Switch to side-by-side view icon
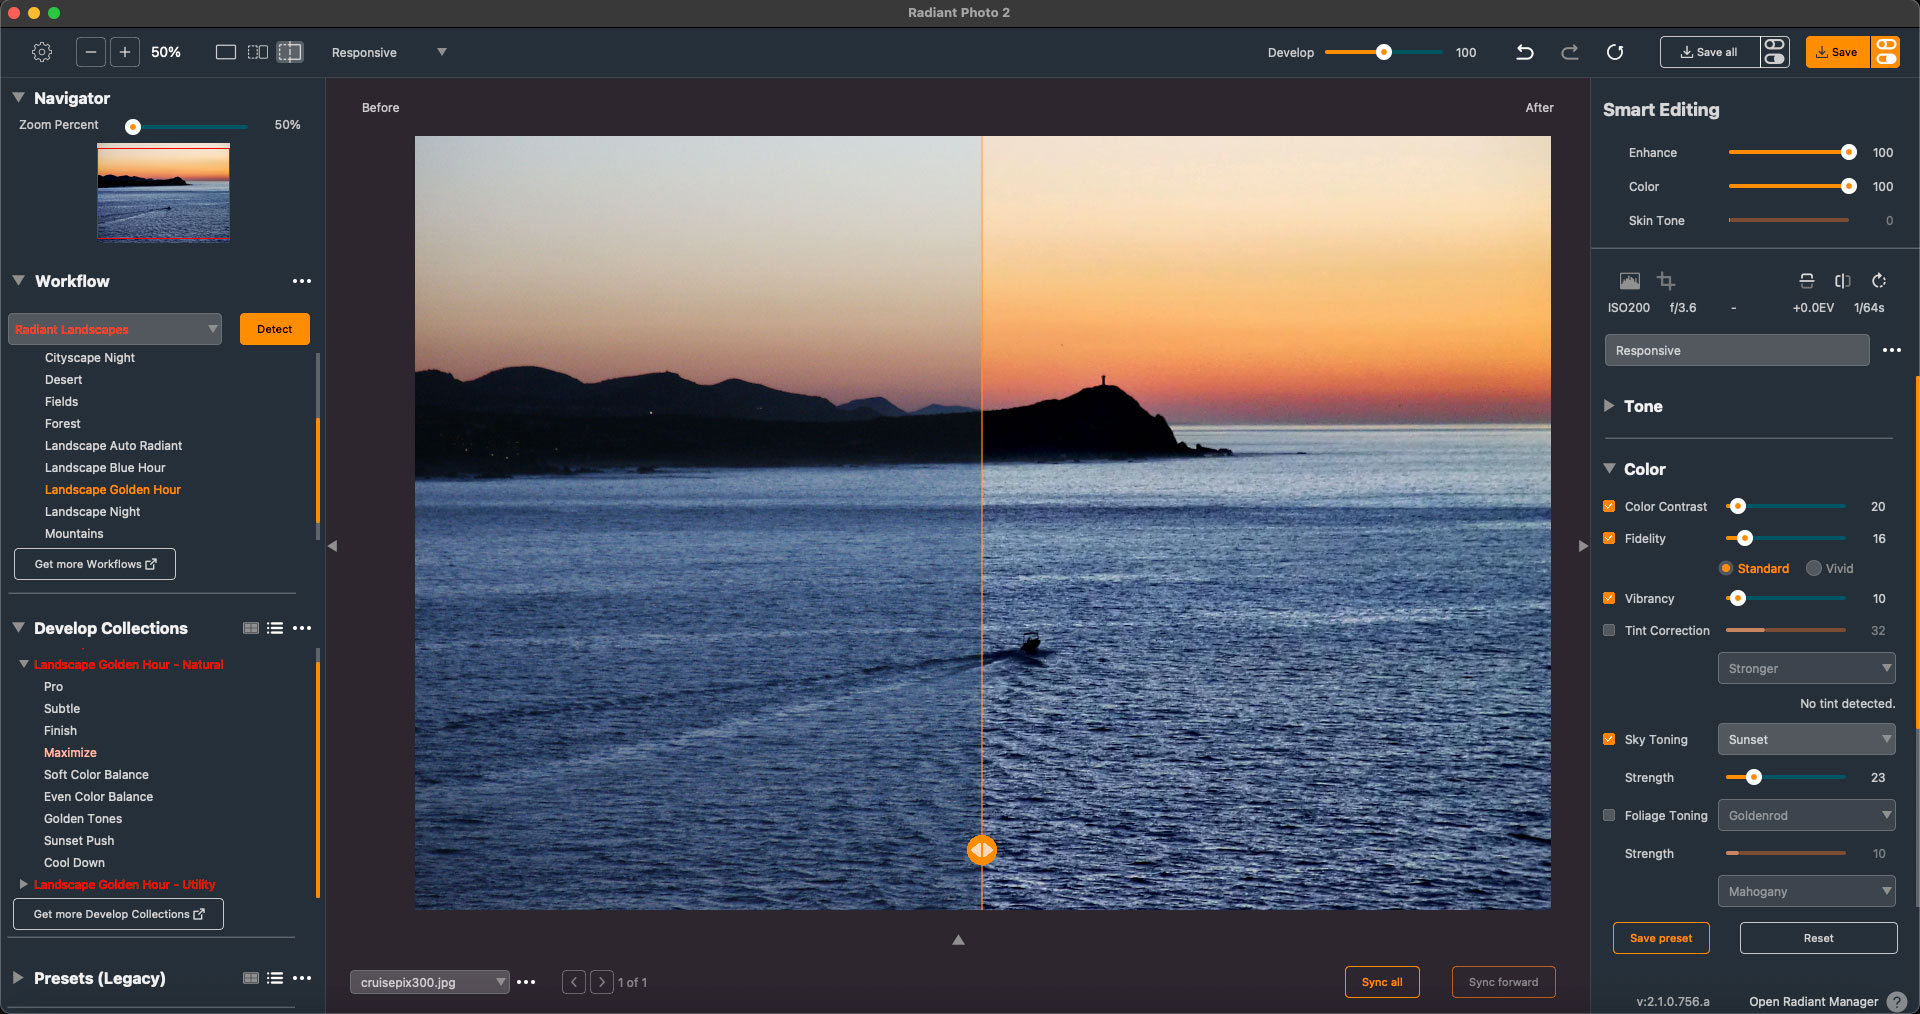The width and height of the screenshot is (1920, 1014). tap(258, 52)
